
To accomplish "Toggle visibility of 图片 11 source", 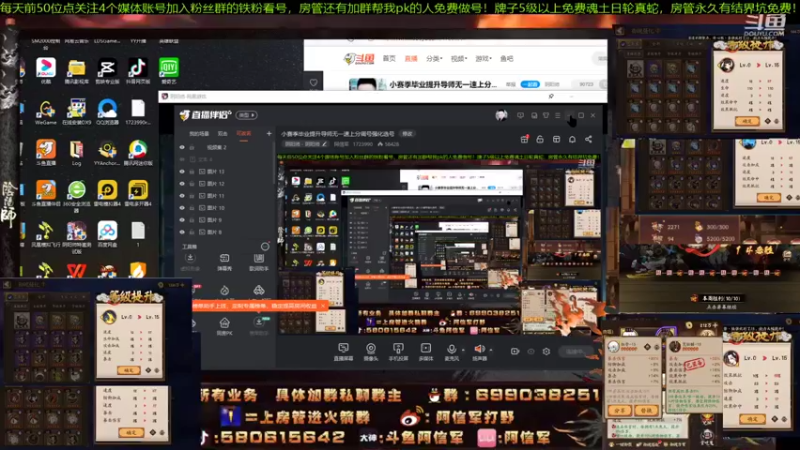I will (182, 196).
